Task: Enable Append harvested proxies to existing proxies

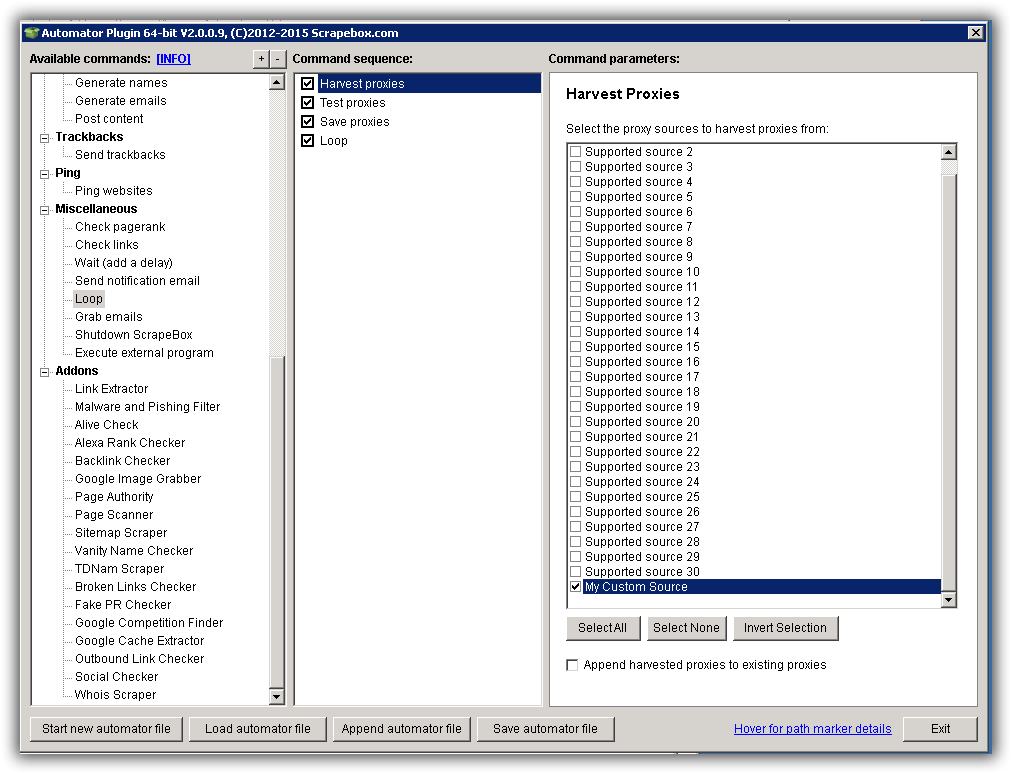Action: (x=572, y=665)
